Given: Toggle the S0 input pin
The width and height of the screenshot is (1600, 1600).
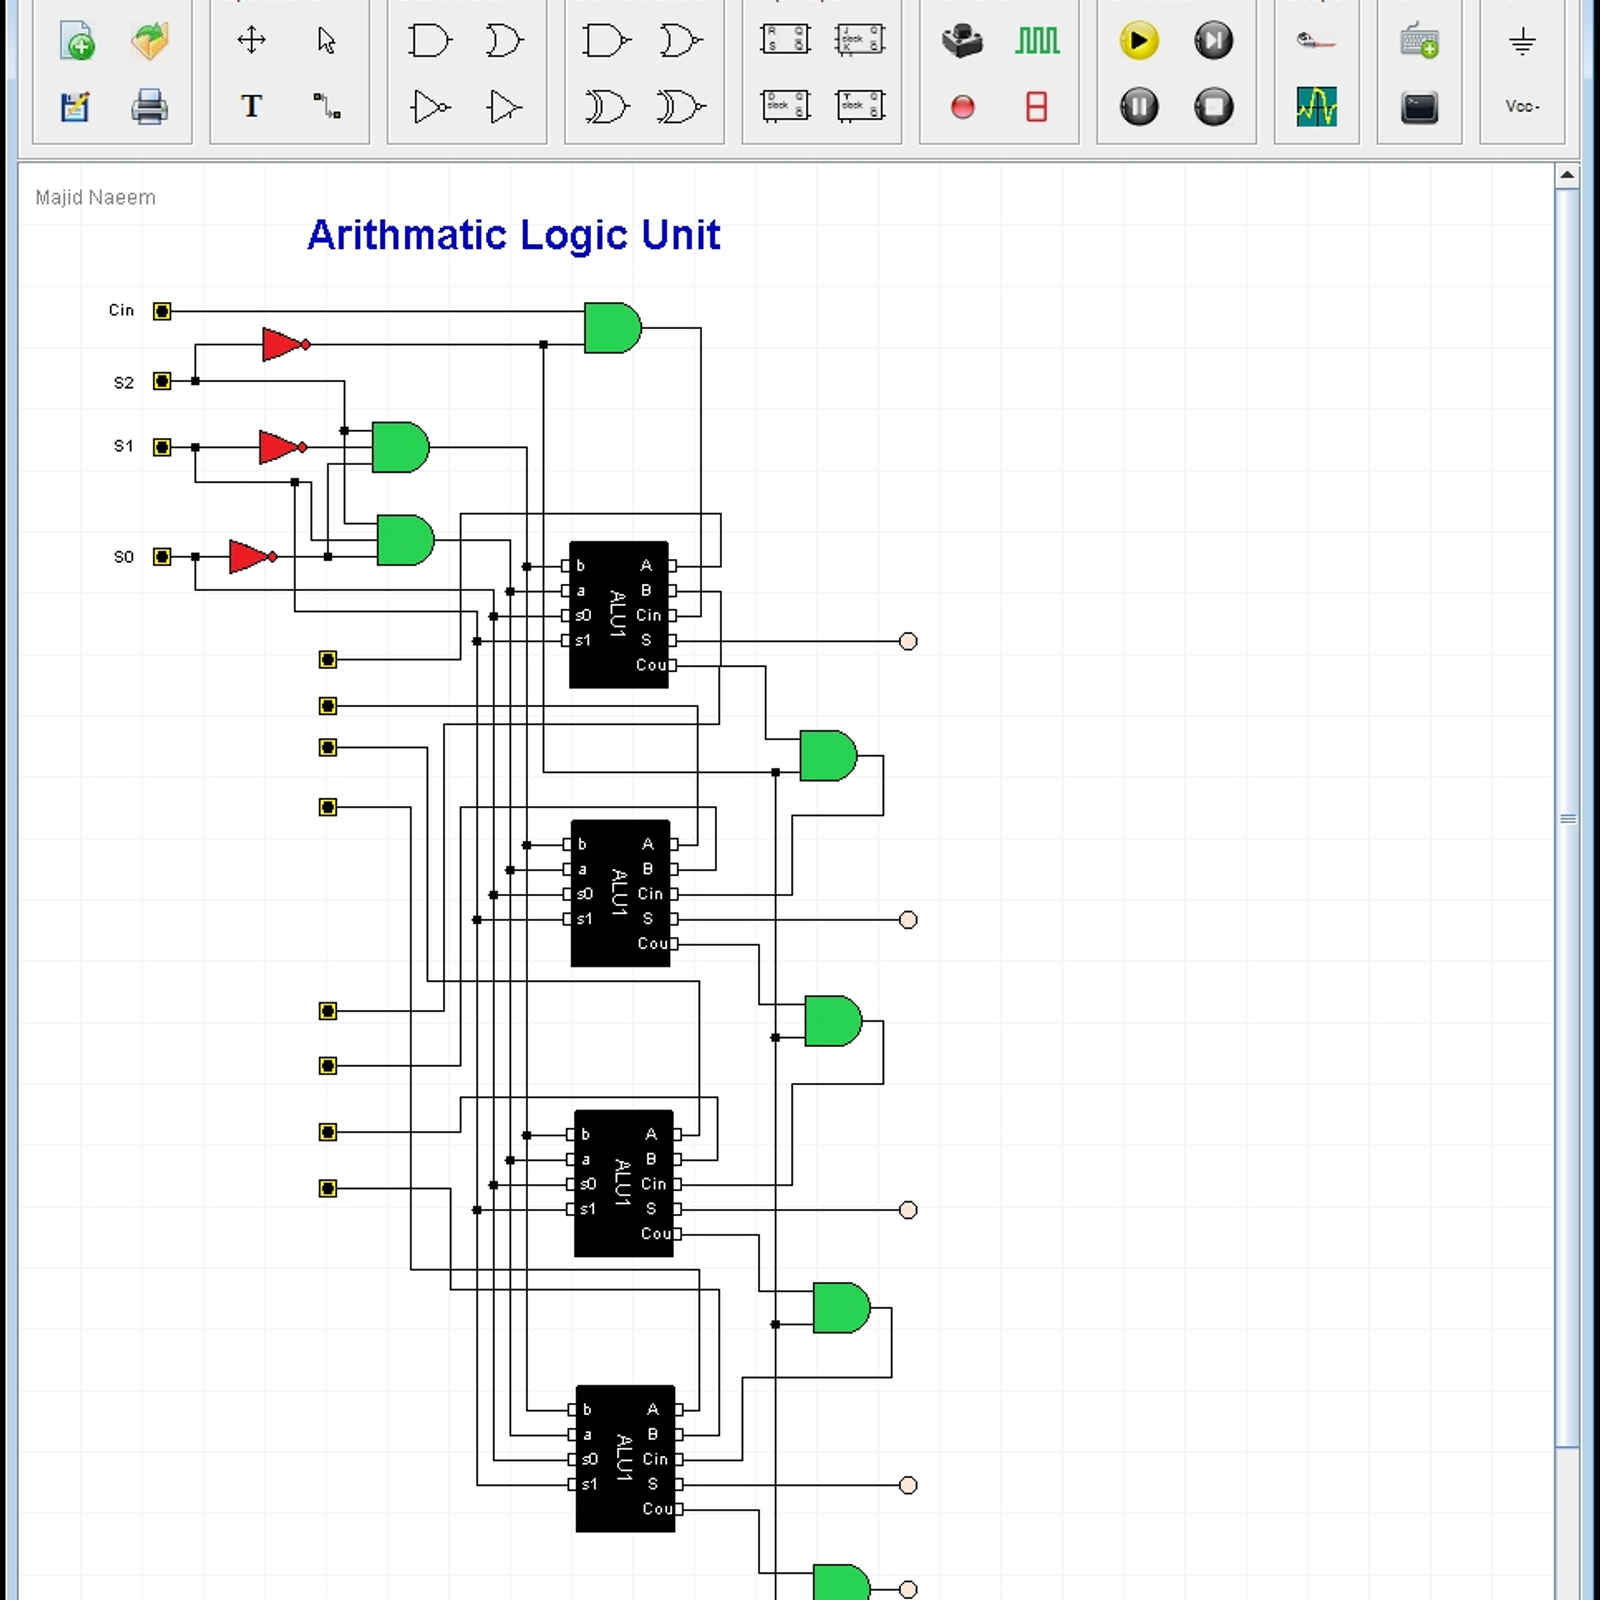Looking at the screenshot, I should (162, 557).
